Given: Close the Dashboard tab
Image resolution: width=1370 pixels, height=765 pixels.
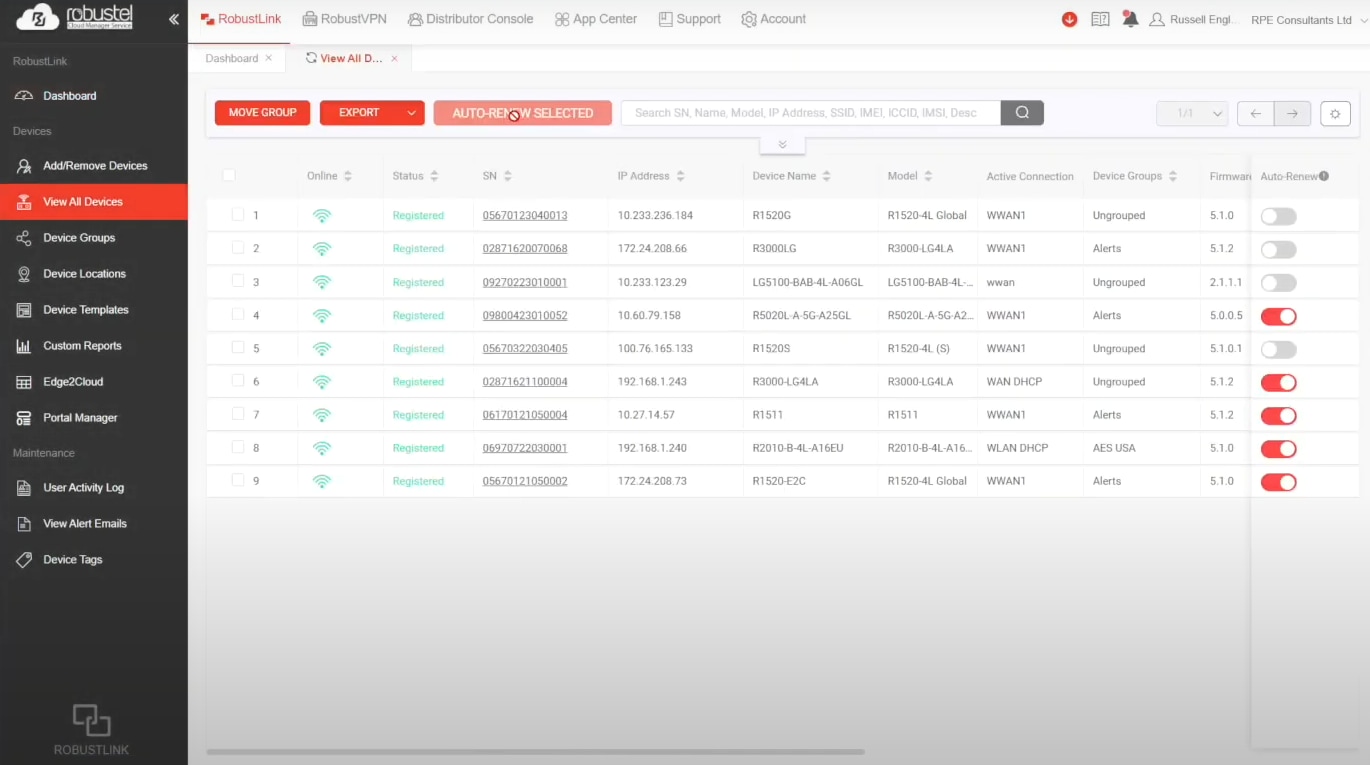Looking at the screenshot, I should 268,58.
